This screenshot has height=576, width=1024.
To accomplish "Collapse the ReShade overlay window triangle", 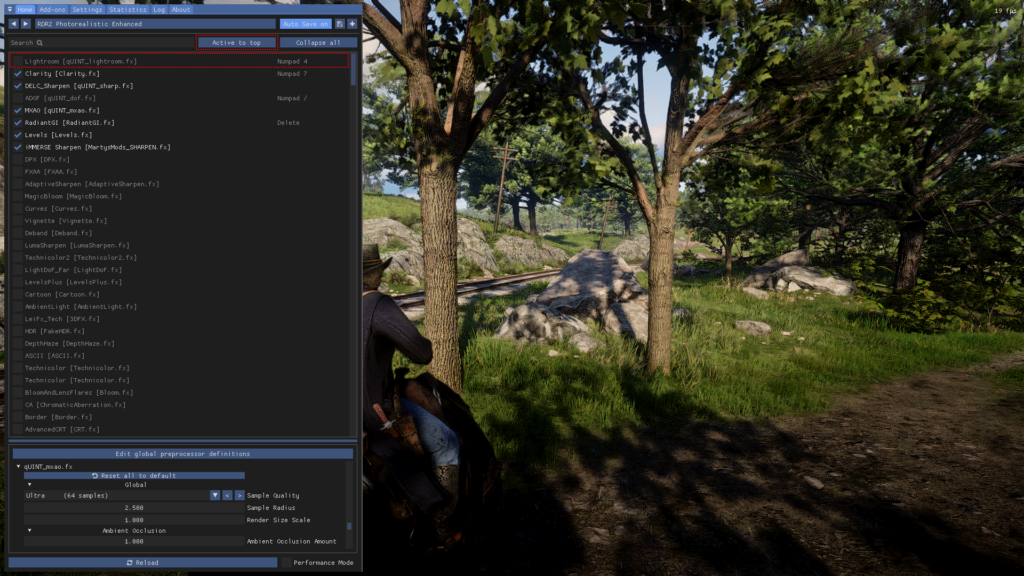I will click(x=9, y=10).
